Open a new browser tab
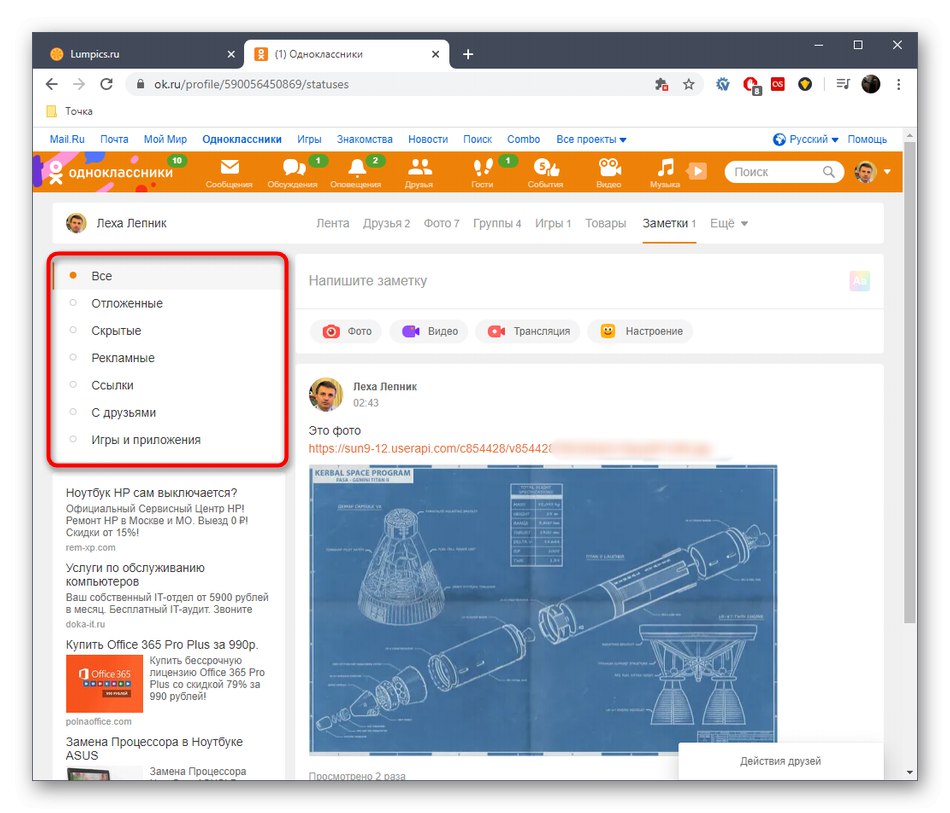The width and height of the screenshot is (950, 813). pyautogui.click(x=468, y=55)
